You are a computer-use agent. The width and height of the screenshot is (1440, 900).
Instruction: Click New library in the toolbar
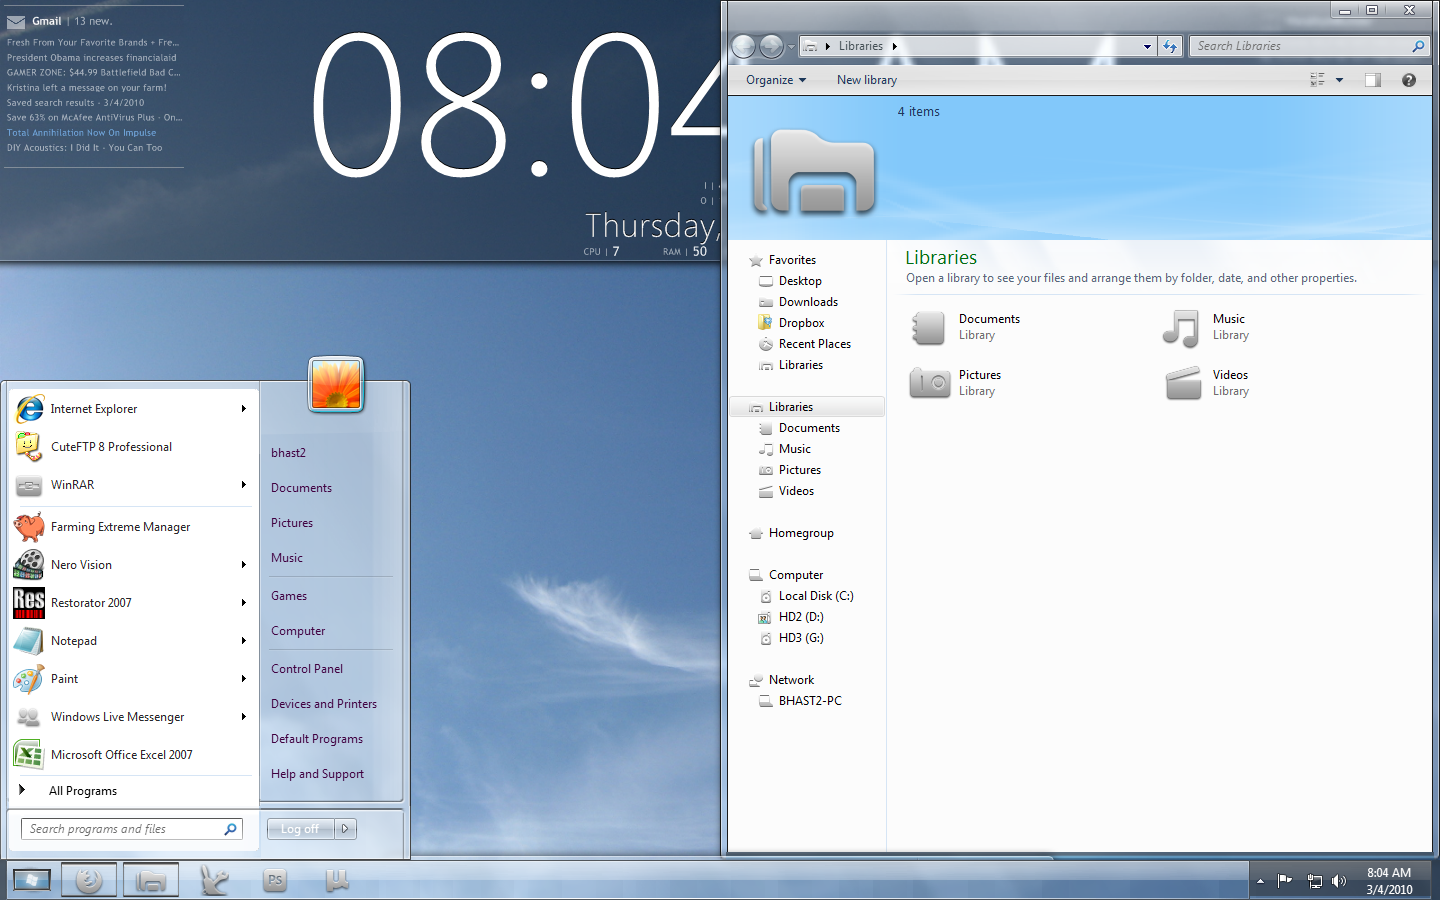tap(867, 80)
